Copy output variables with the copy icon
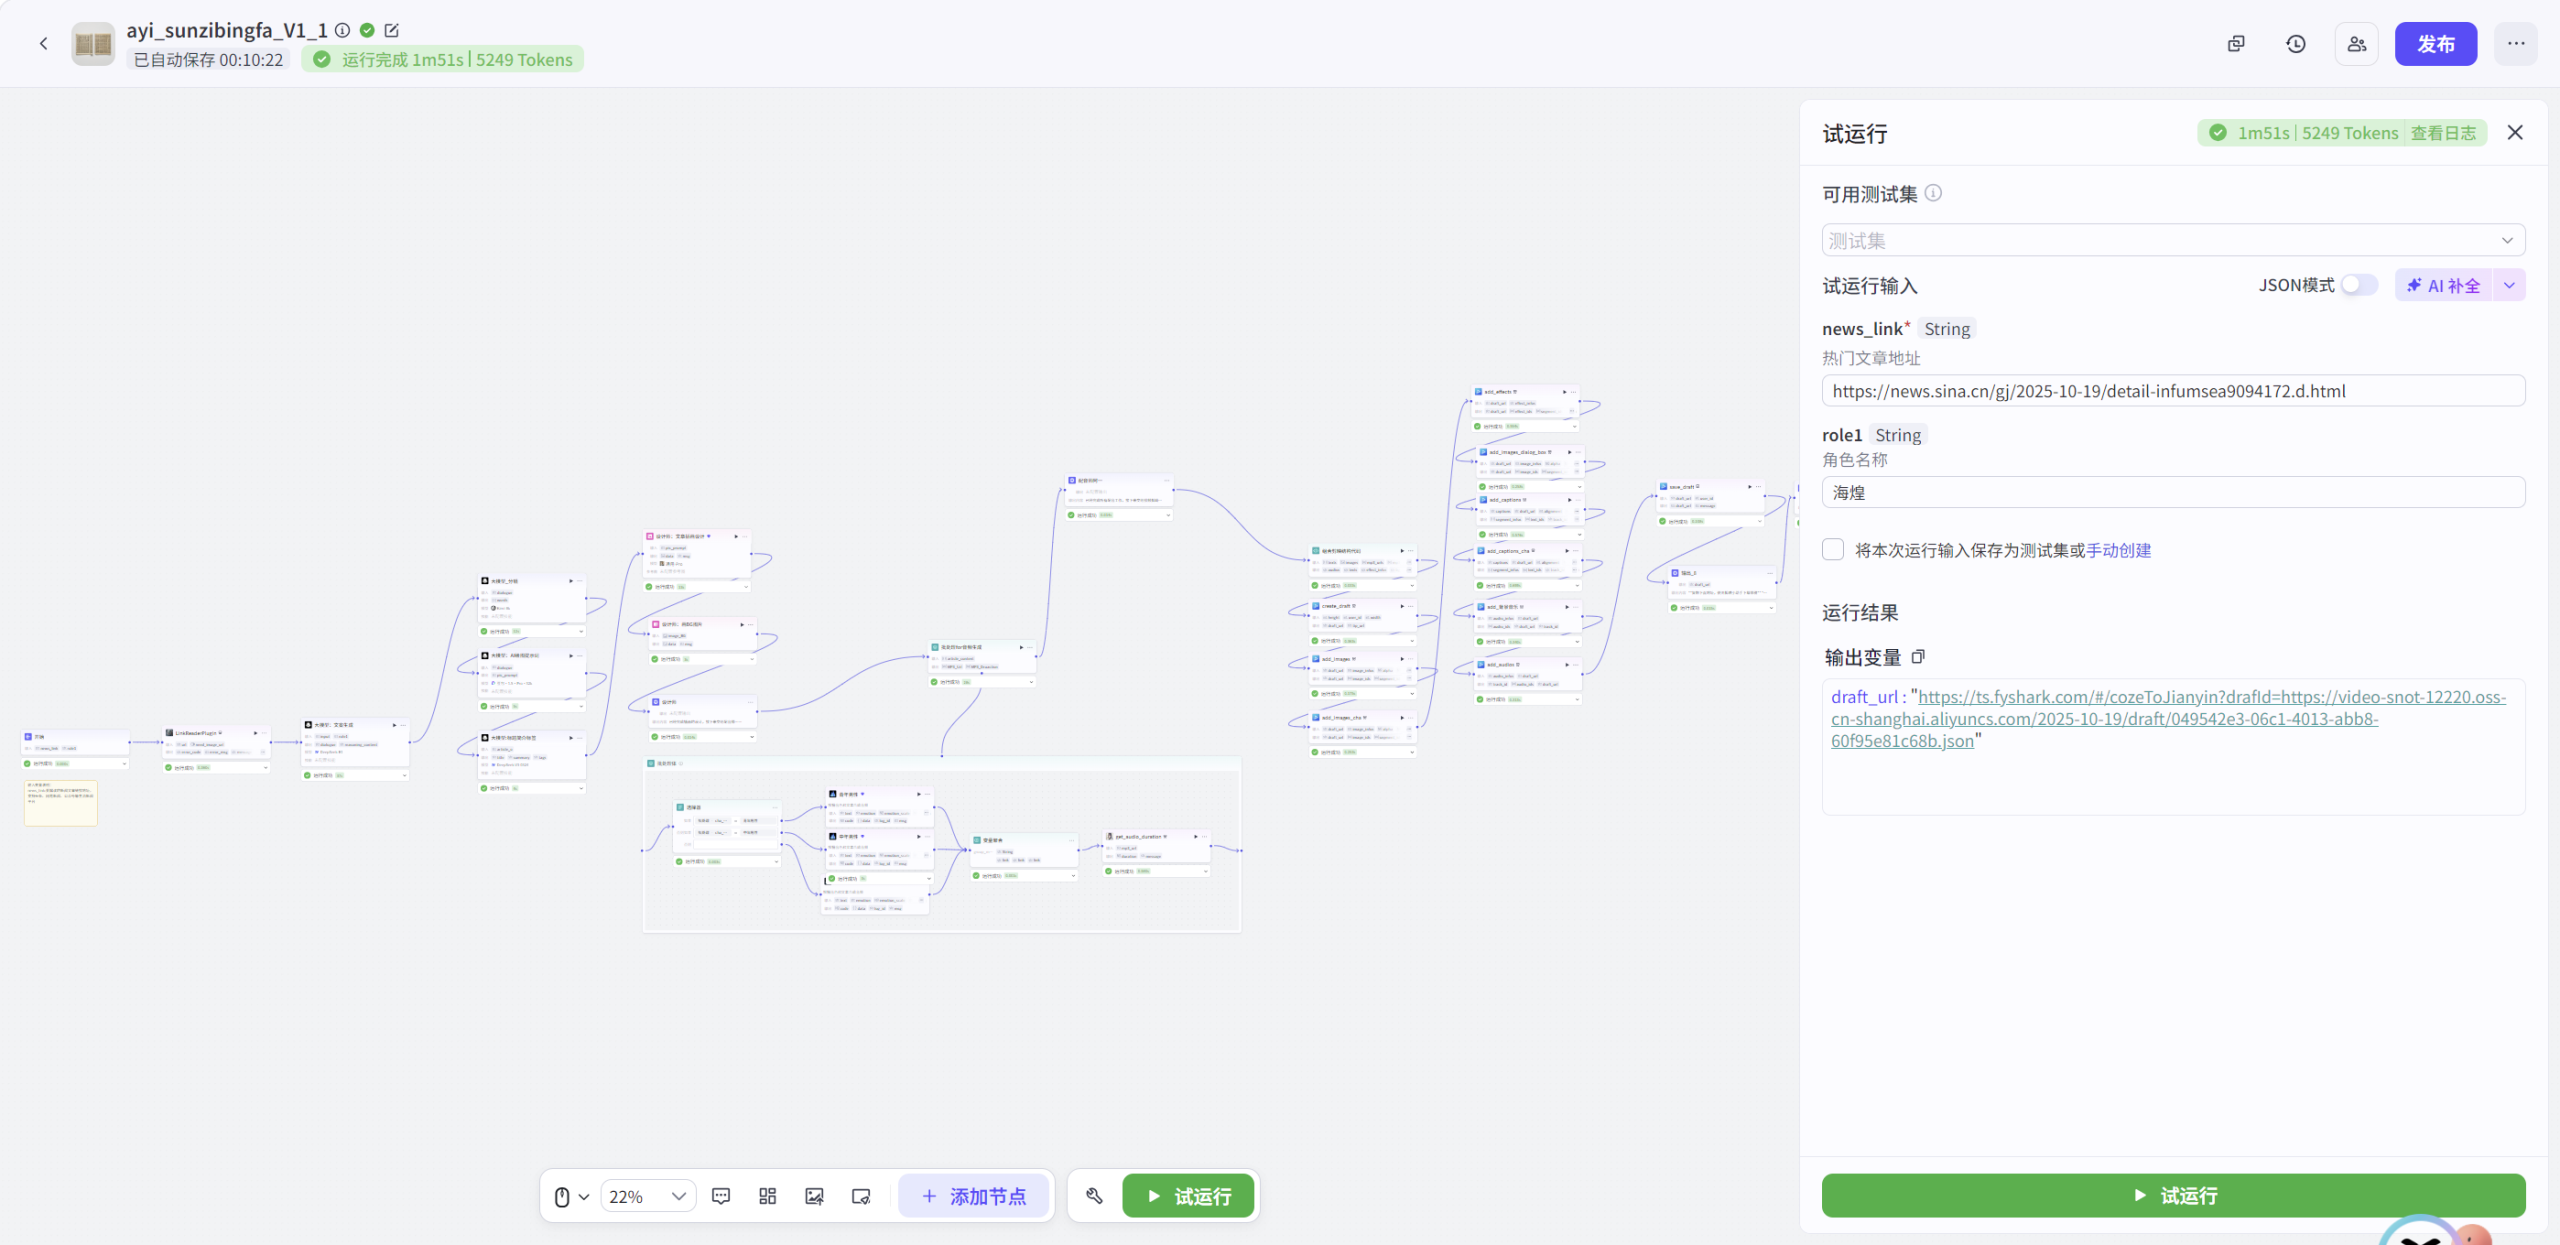The image size is (2560, 1245). [x=1918, y=657]
